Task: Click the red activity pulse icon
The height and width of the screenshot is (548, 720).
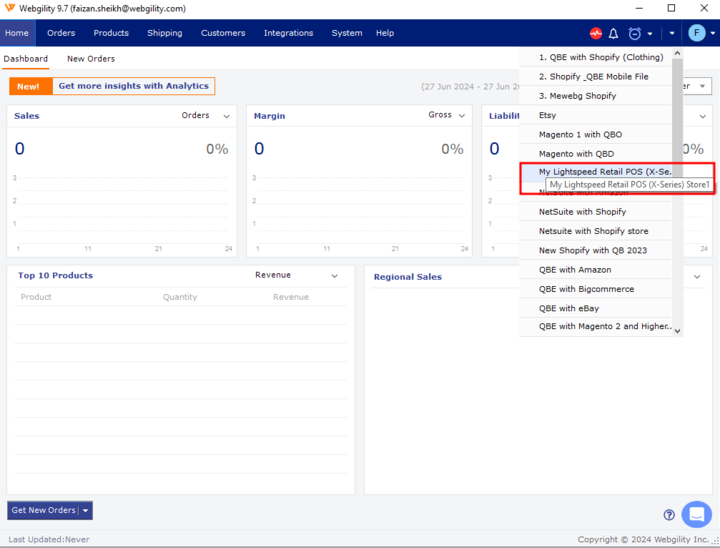Action: coord(596,33)
